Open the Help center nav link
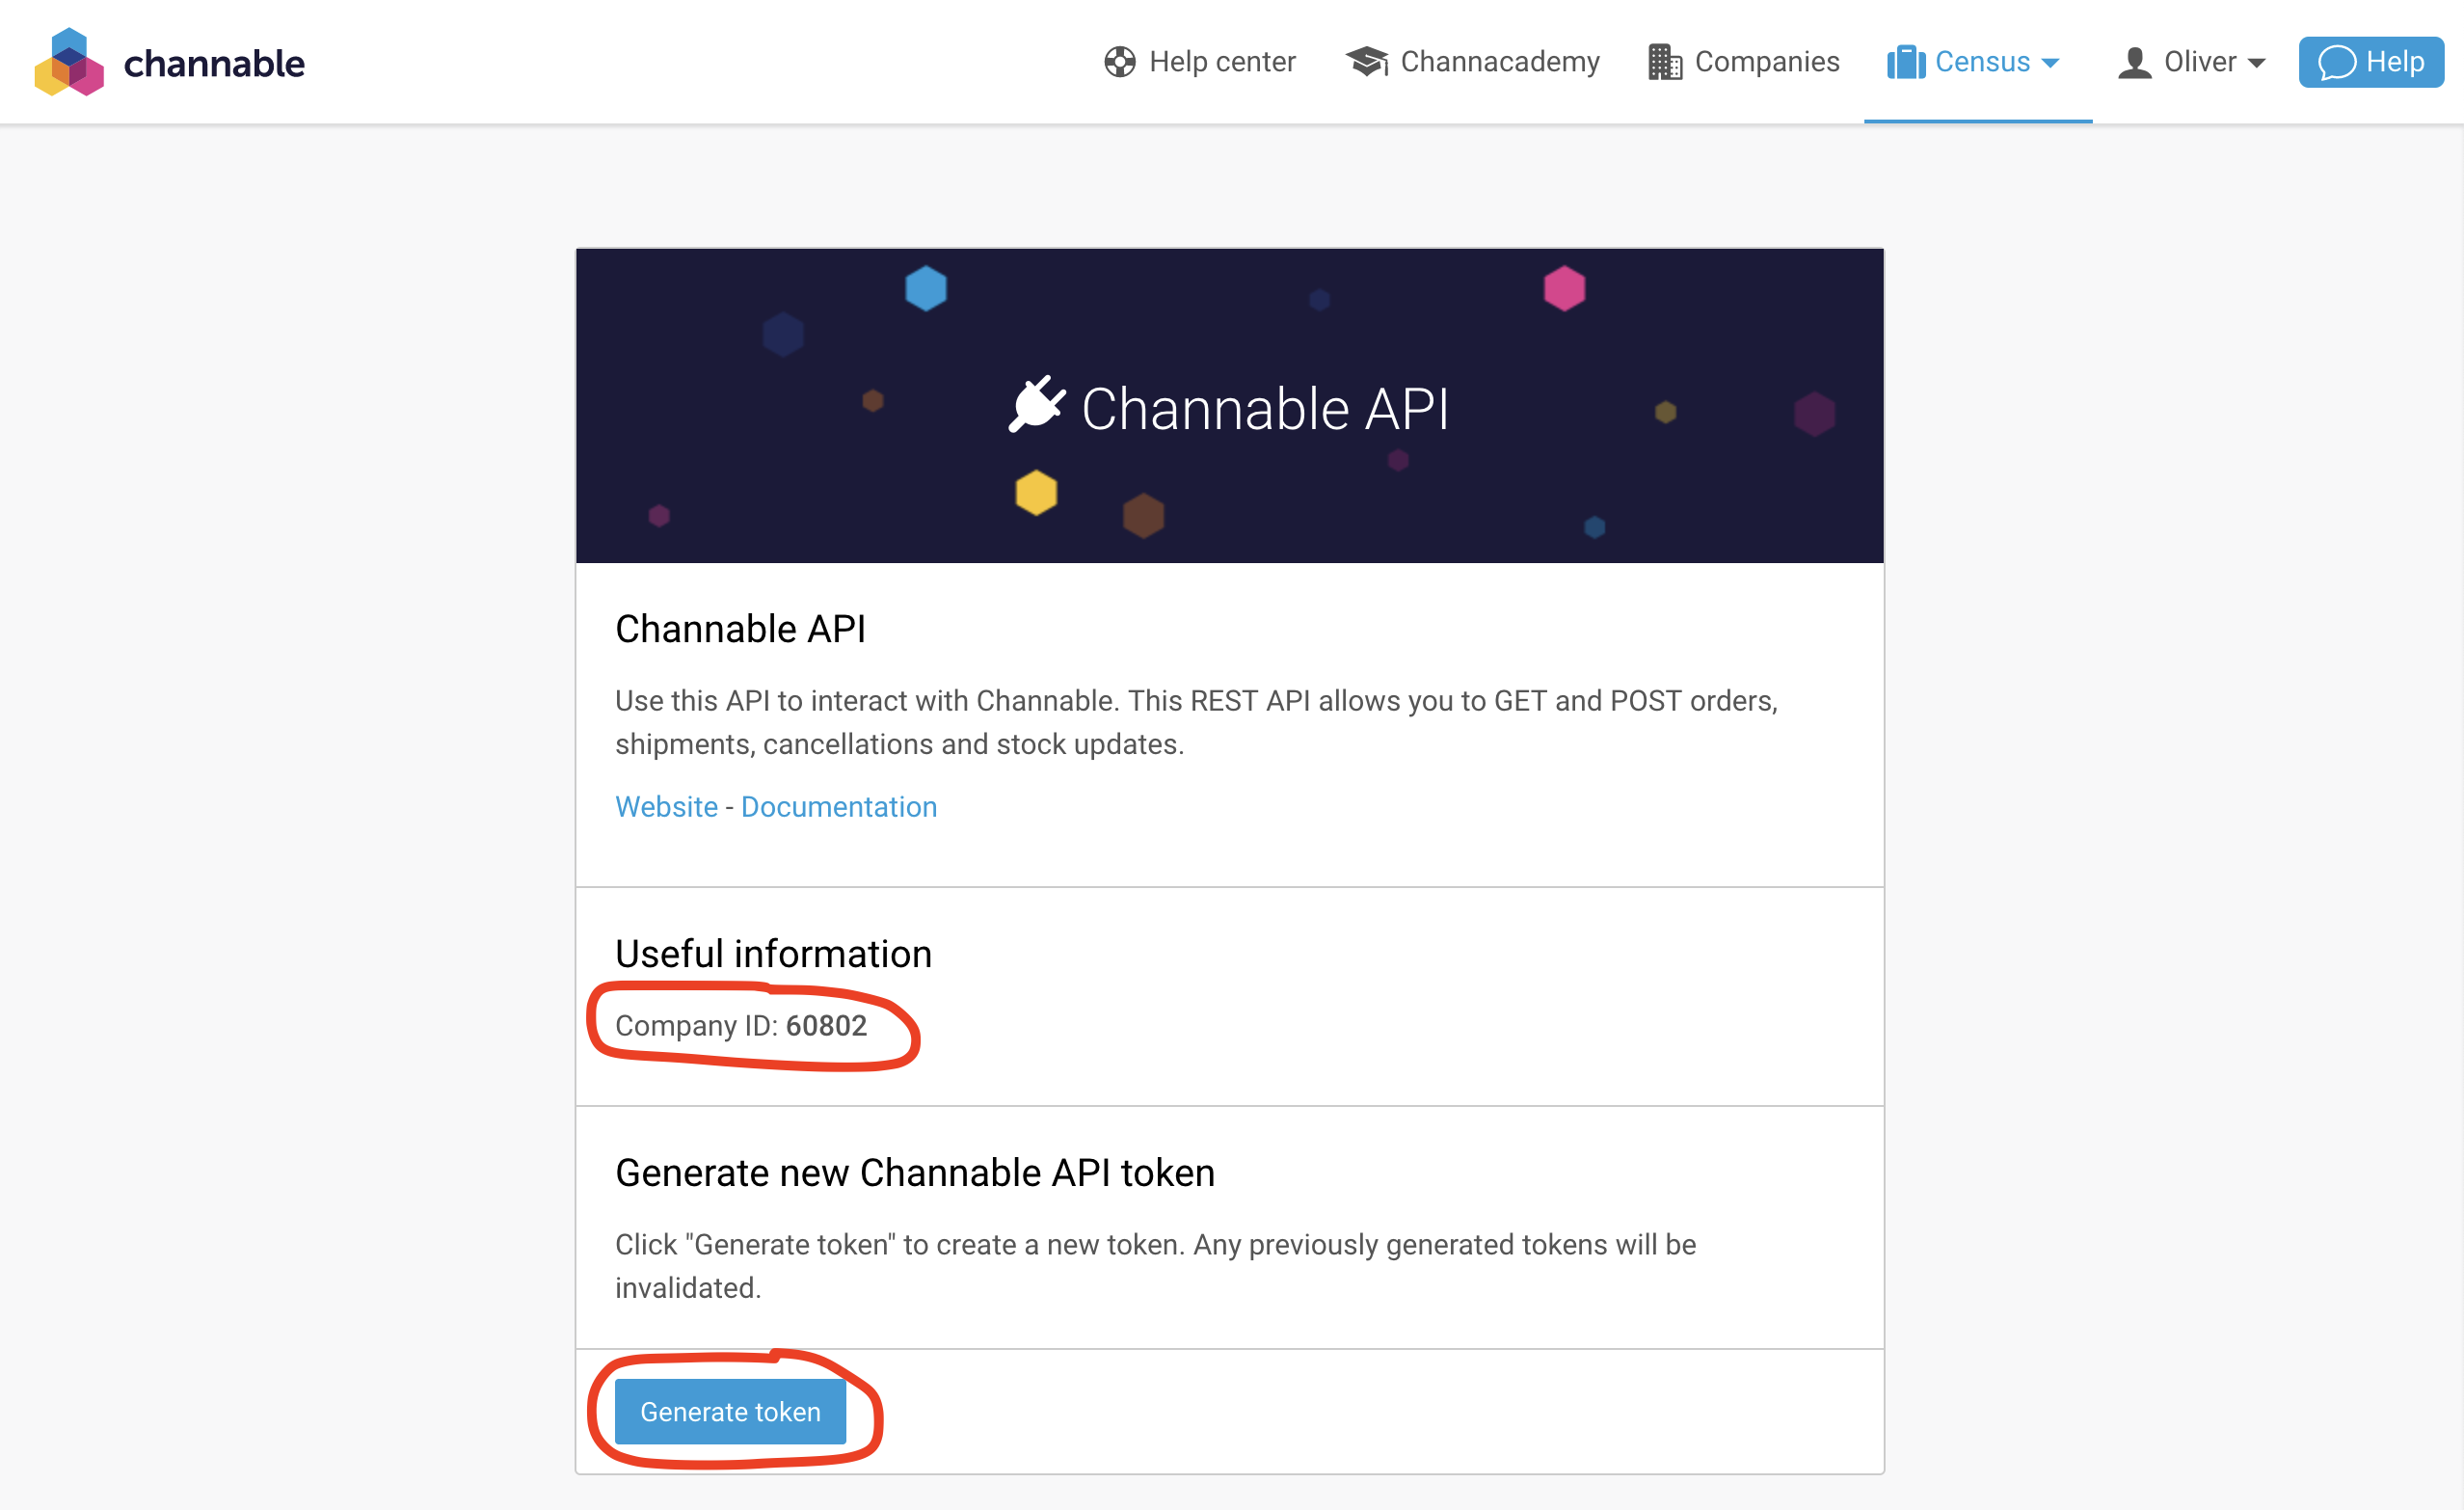 coord(1222,62)
